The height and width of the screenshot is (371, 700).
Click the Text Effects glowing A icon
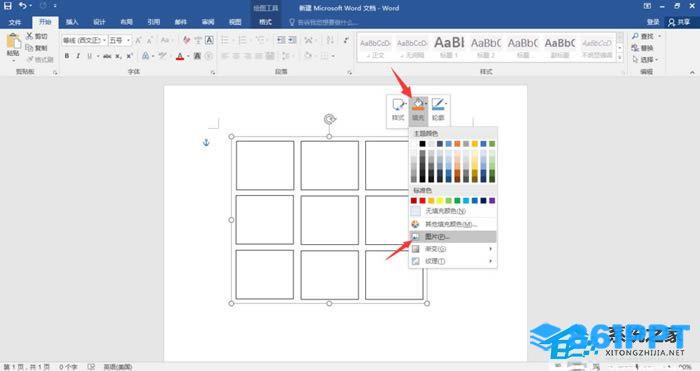[x=145, y=56]
